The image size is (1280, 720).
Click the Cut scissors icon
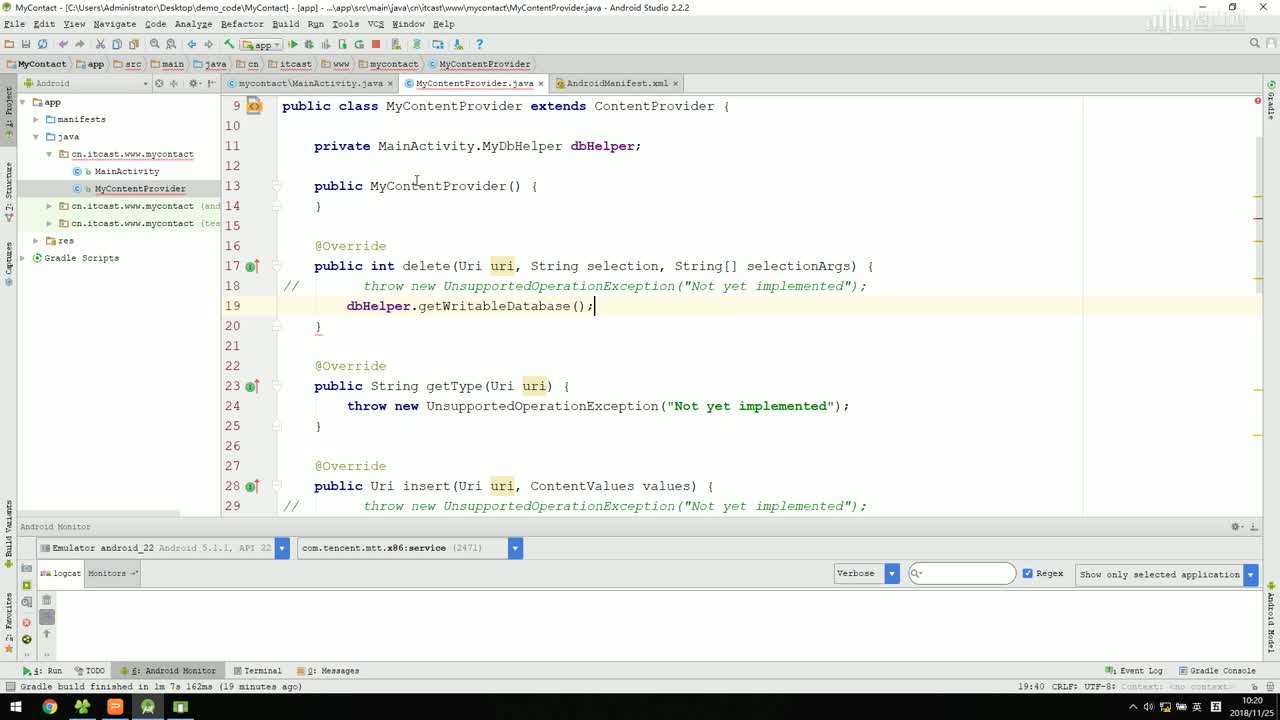pos(101,44)
